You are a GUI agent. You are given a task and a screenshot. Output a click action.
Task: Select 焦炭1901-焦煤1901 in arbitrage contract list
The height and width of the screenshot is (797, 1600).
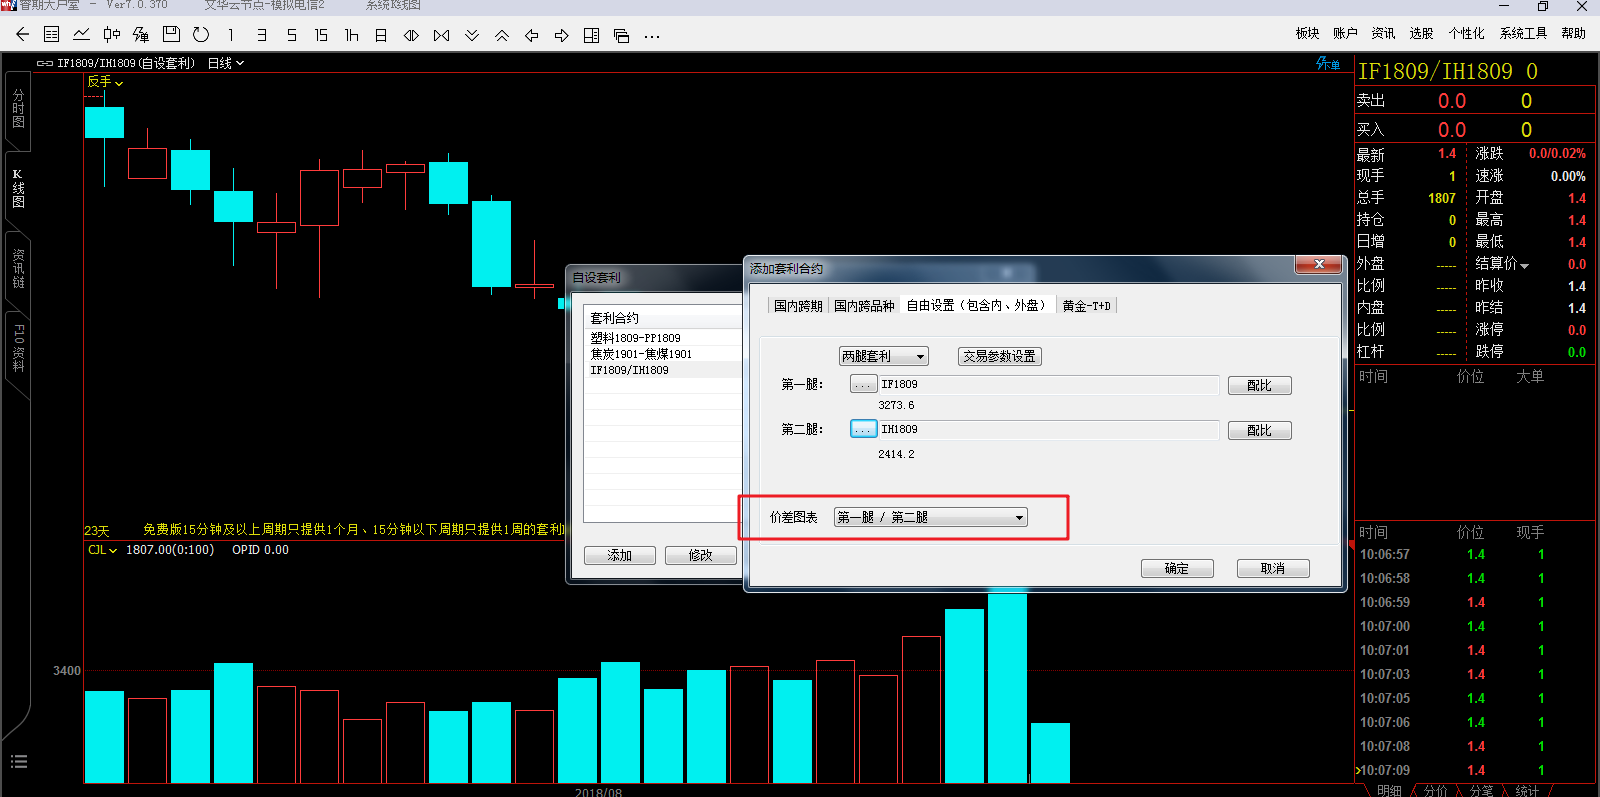641,354
